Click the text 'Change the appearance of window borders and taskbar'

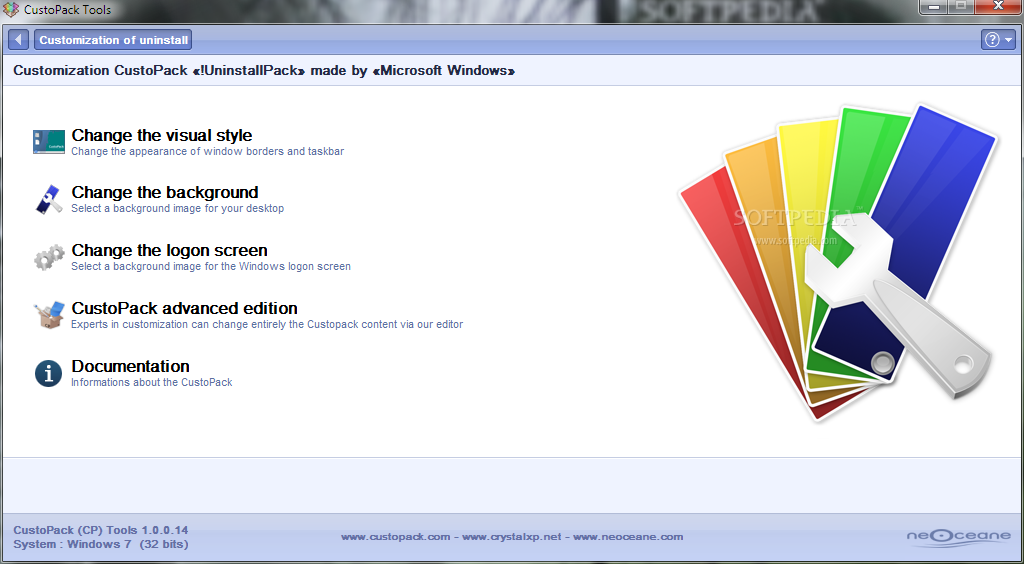point(207,151)
